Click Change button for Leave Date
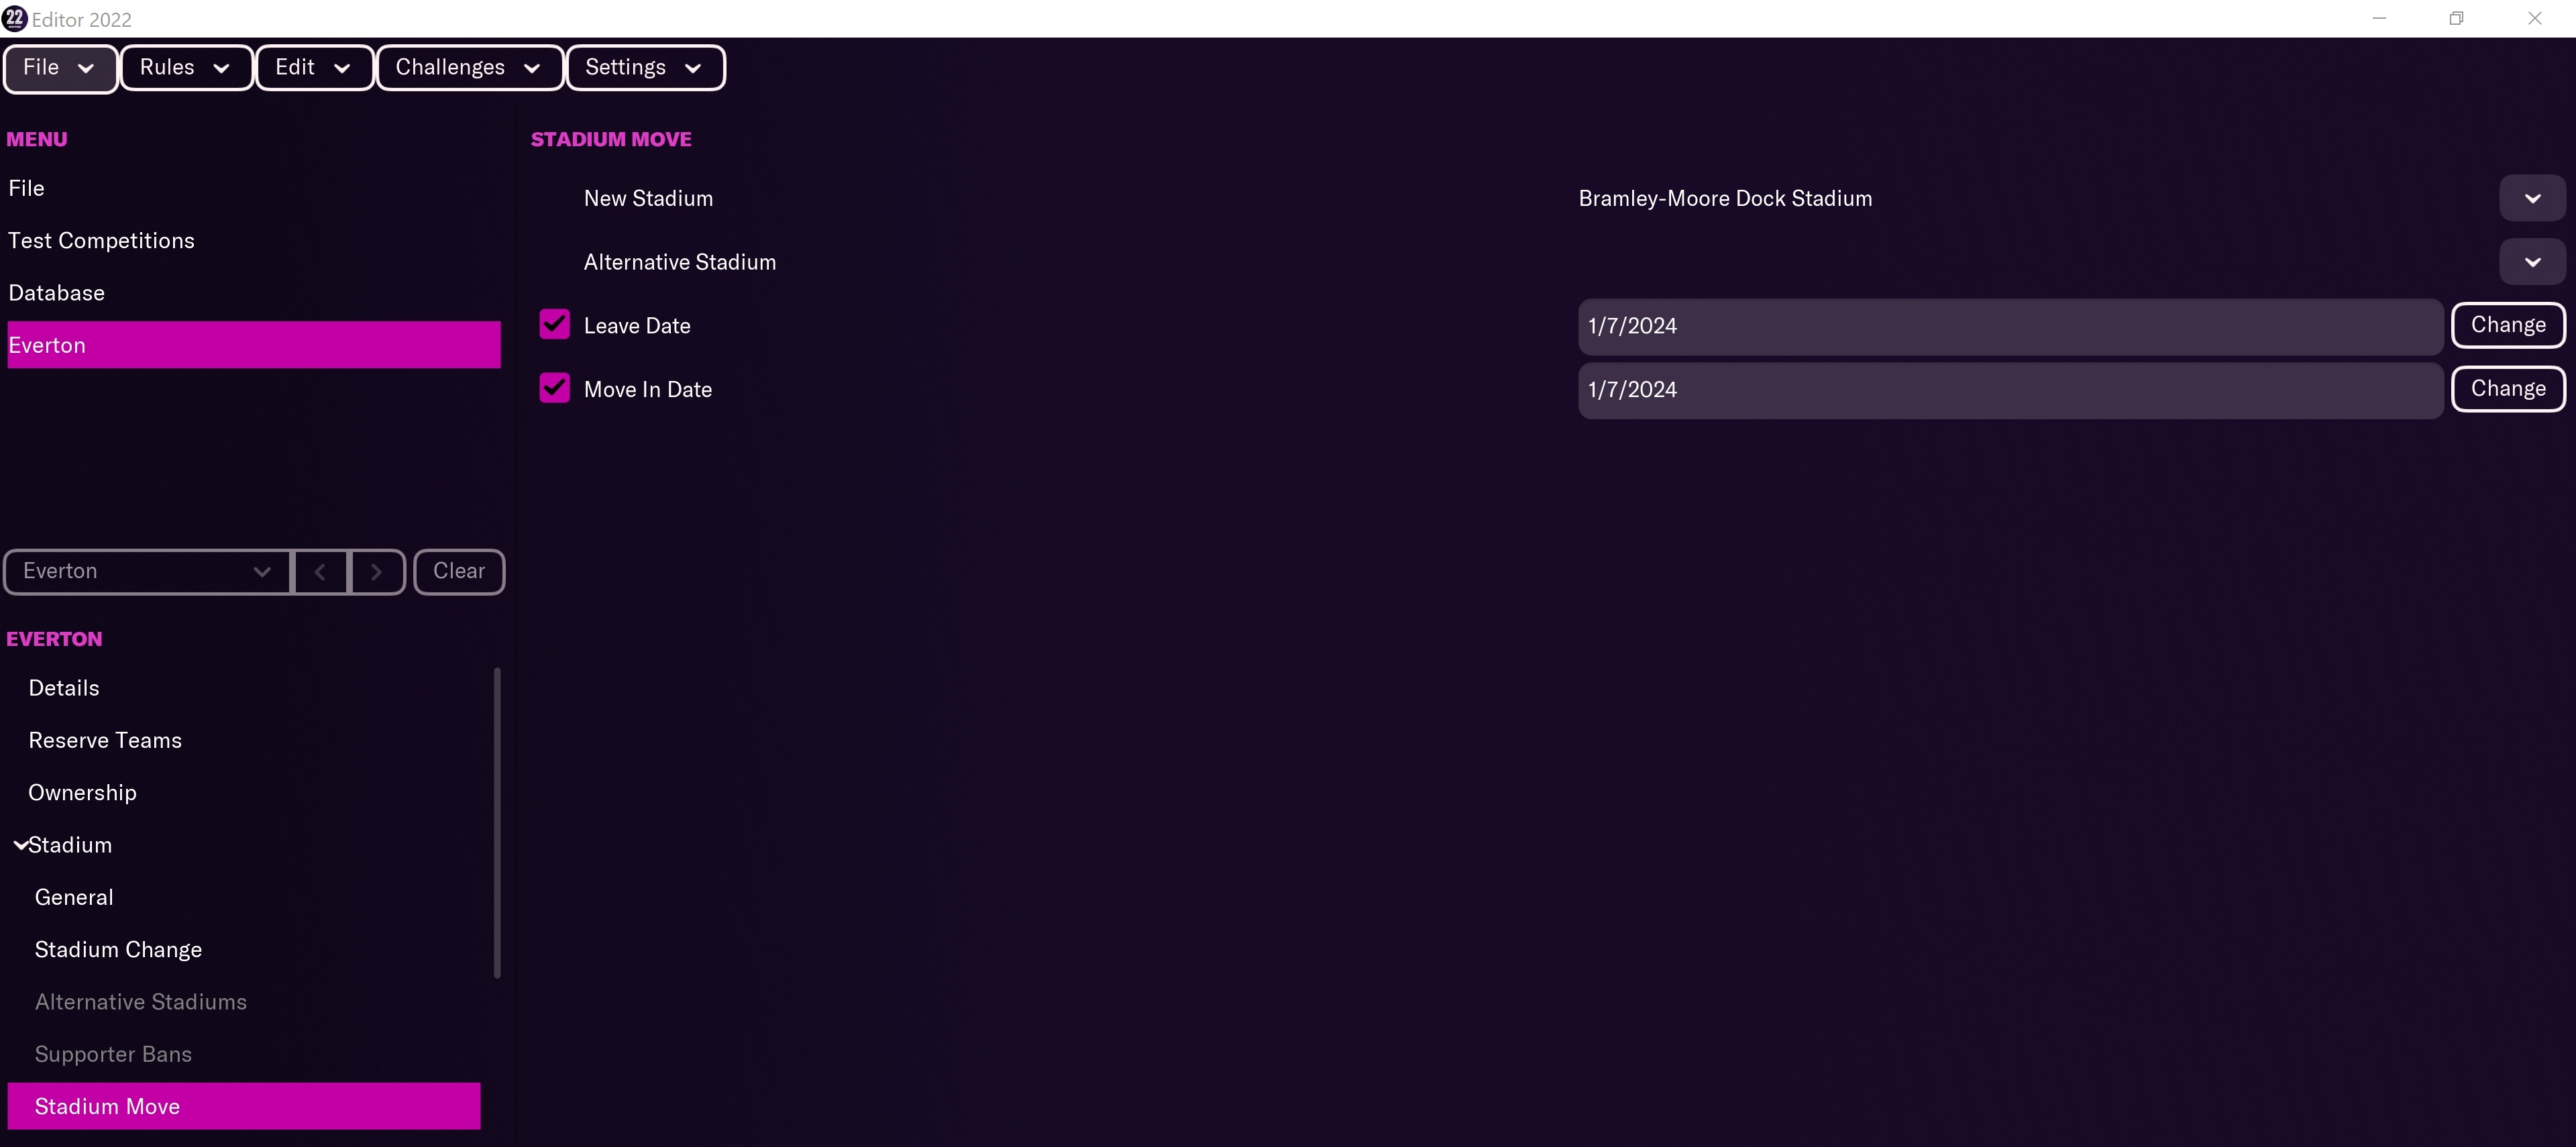 click(x=2508, y=325)
